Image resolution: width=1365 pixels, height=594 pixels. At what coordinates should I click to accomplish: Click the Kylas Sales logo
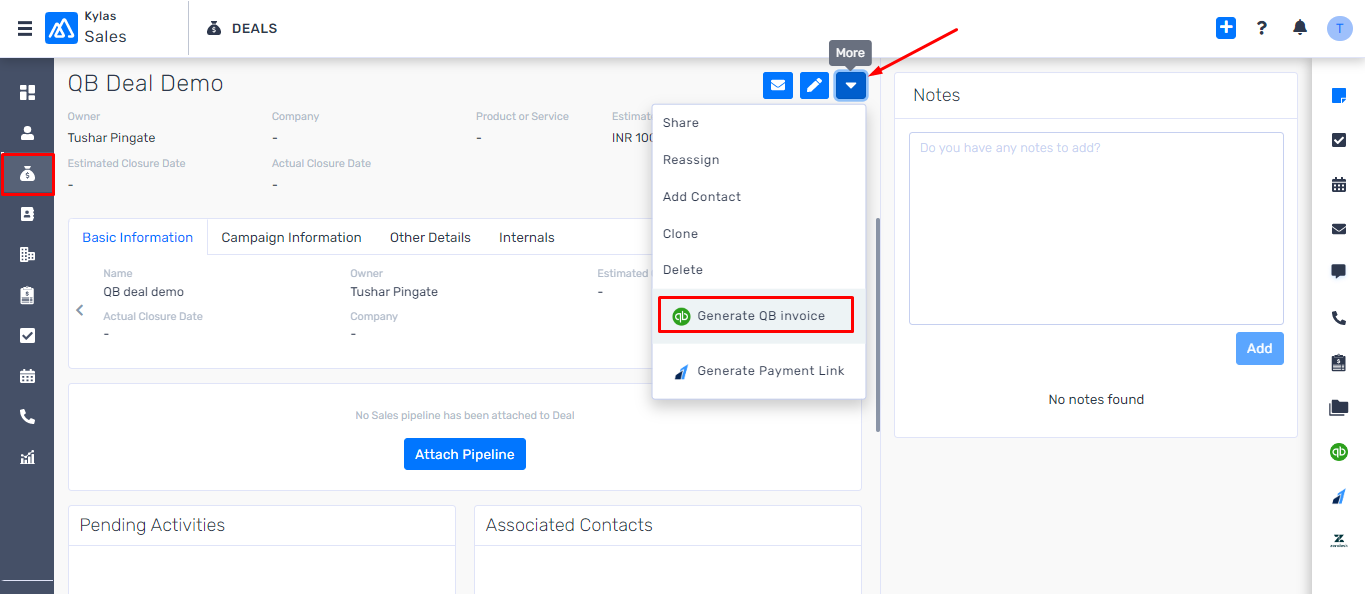(x=87, y=28)
